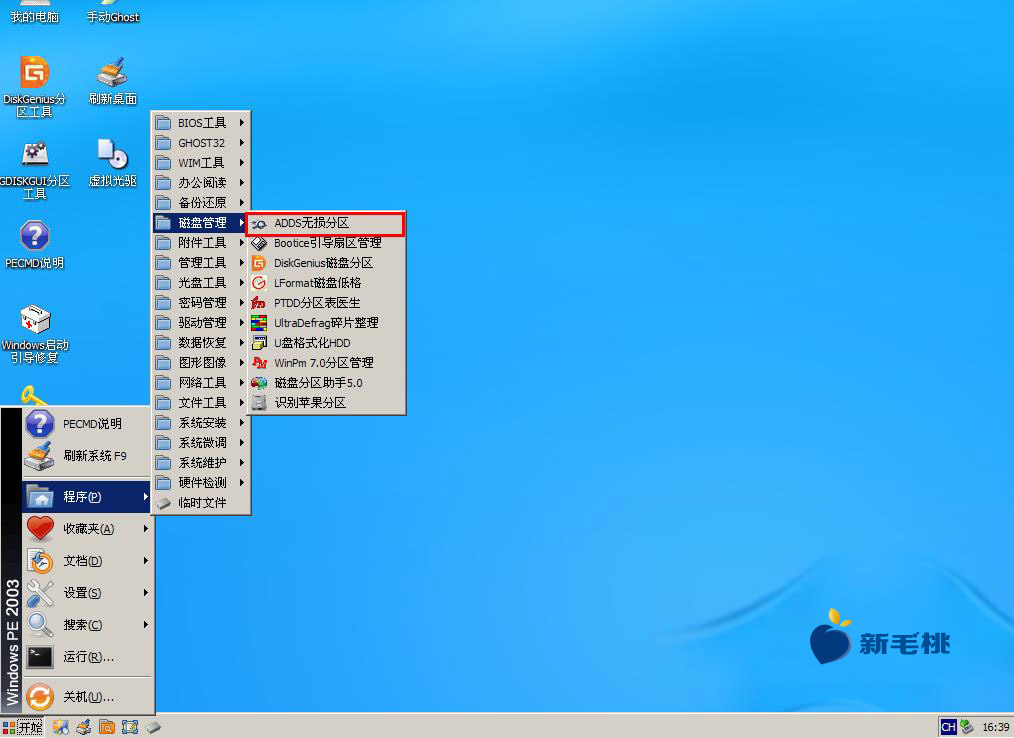Viewport: 1014px width, 738px height.
Task: Expand the 附件工具 submenu
Action: click(x=201, y=243)
